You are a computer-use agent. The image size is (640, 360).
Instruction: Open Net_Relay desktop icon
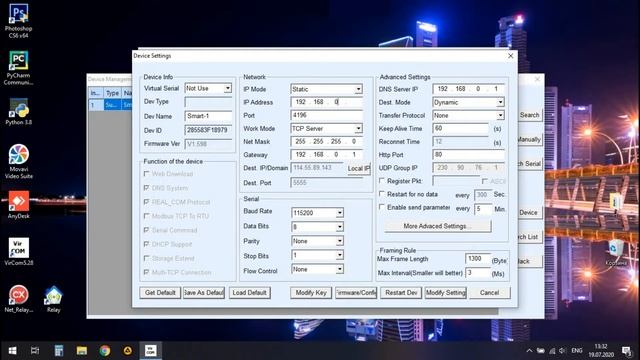coord(18,299)
